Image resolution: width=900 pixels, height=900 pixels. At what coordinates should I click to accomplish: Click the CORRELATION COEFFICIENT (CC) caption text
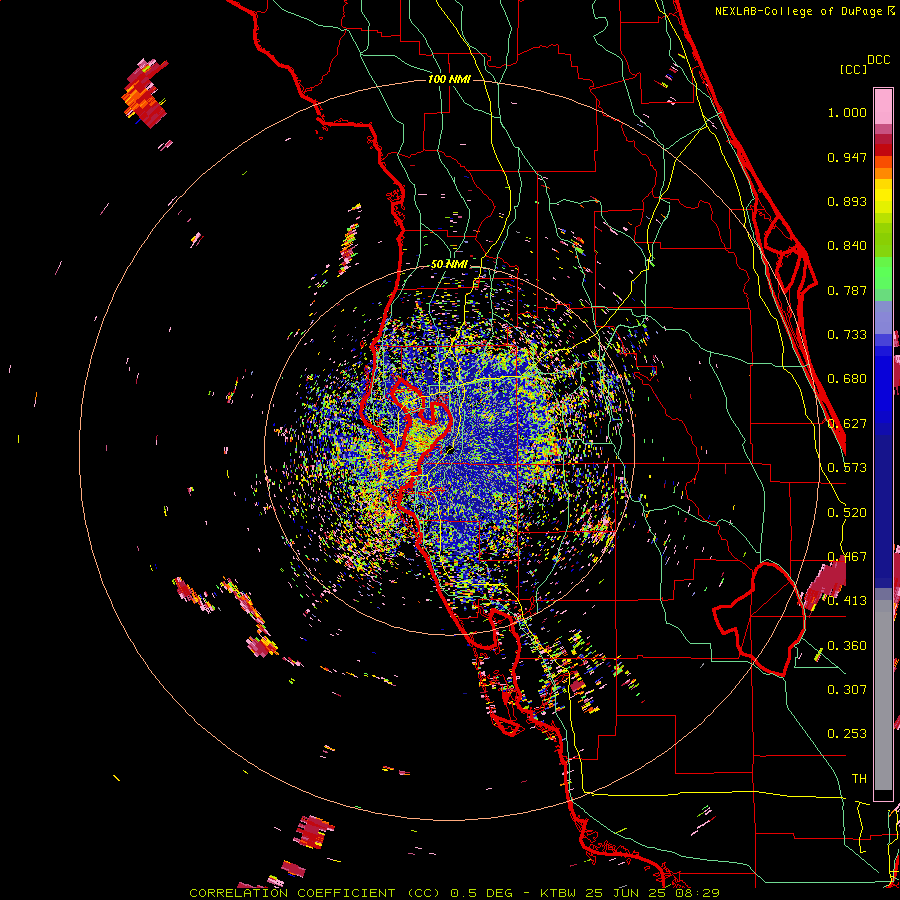click(315, 893)
